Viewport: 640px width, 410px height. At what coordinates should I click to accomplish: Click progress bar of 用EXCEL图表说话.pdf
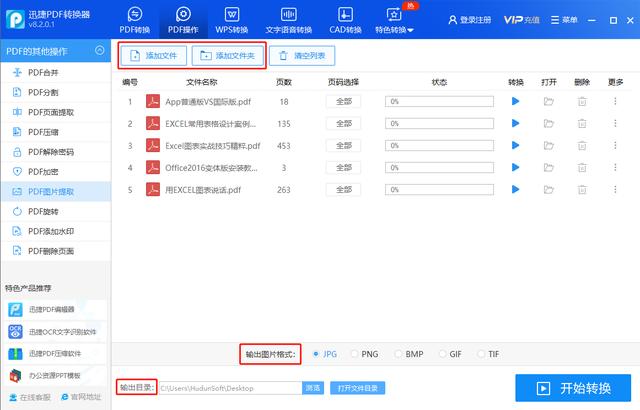pyautogui.click(x=439, y=190)
